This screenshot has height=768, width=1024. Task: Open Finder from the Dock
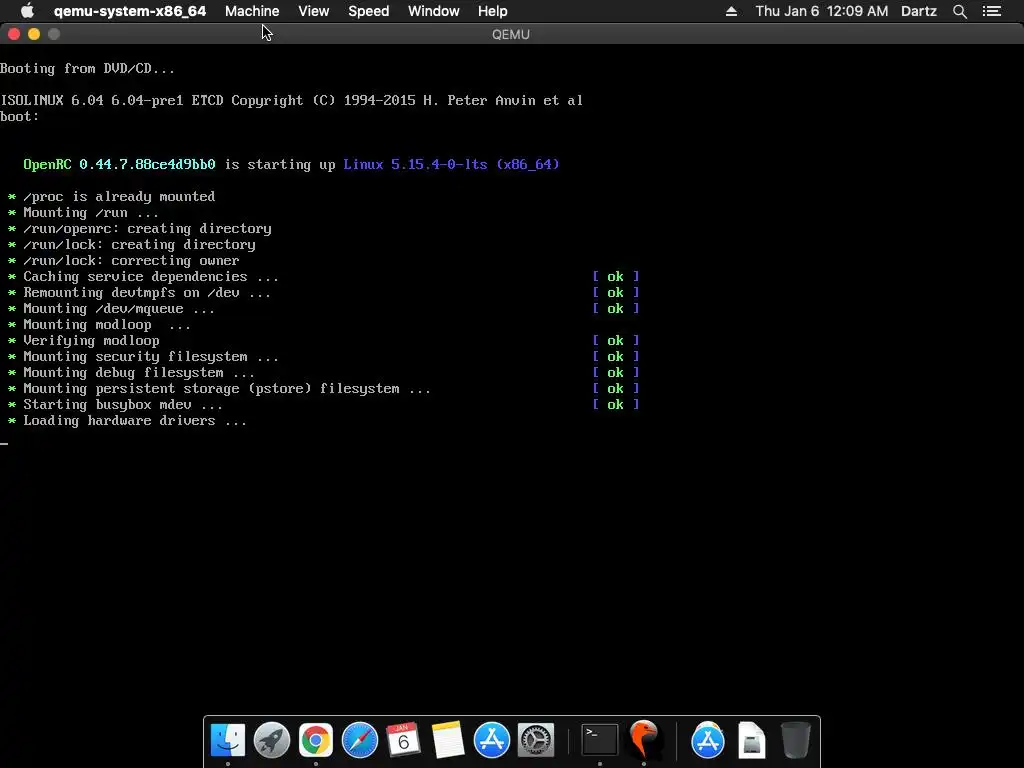(228, 740)
